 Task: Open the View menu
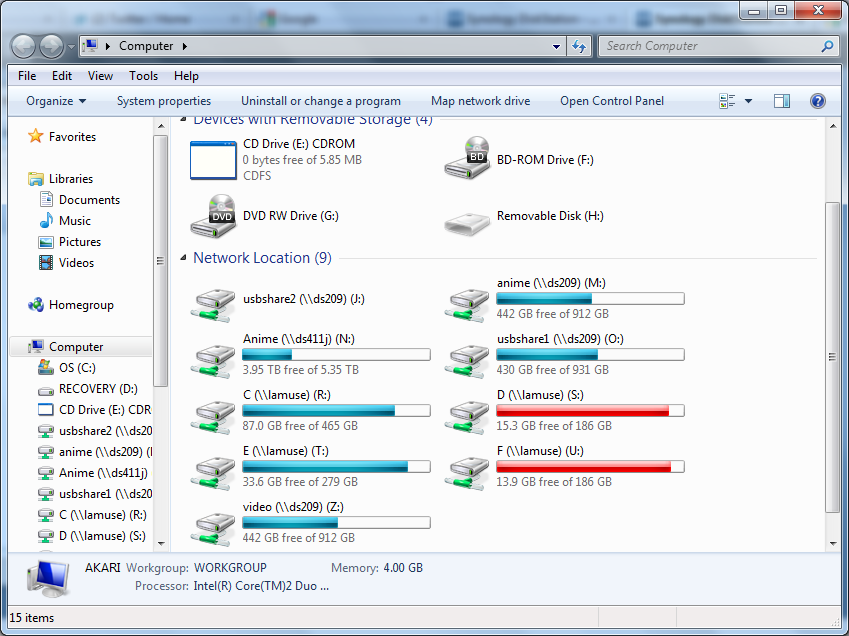point(100,76)
